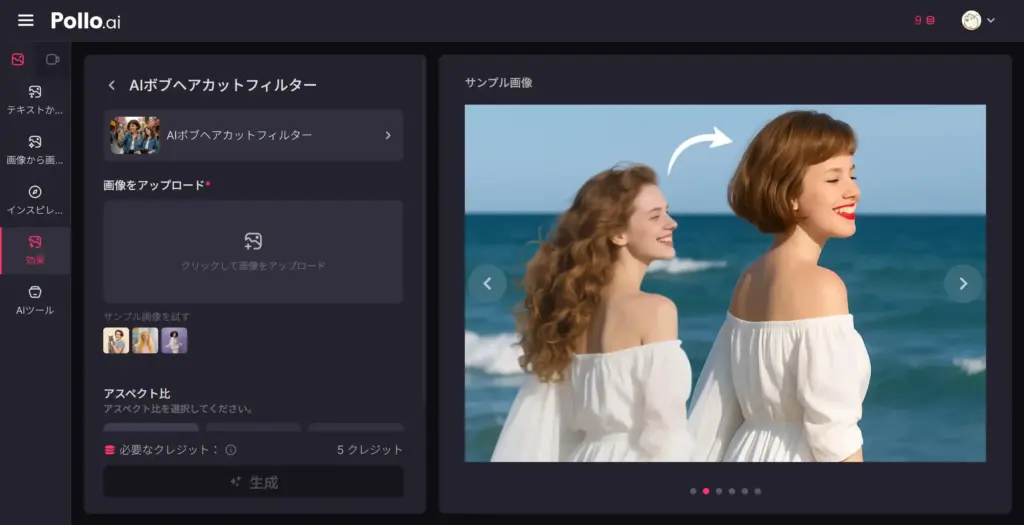This screenshot has height=525, width=1024.
Task: Open the hamburger menu
Action: tap(25, 20)
